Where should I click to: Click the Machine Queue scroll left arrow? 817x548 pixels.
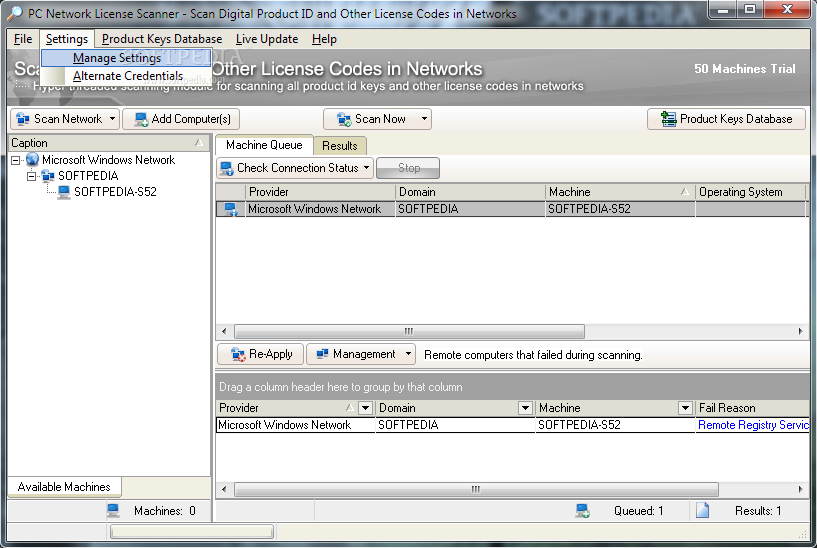click(224, 331)
